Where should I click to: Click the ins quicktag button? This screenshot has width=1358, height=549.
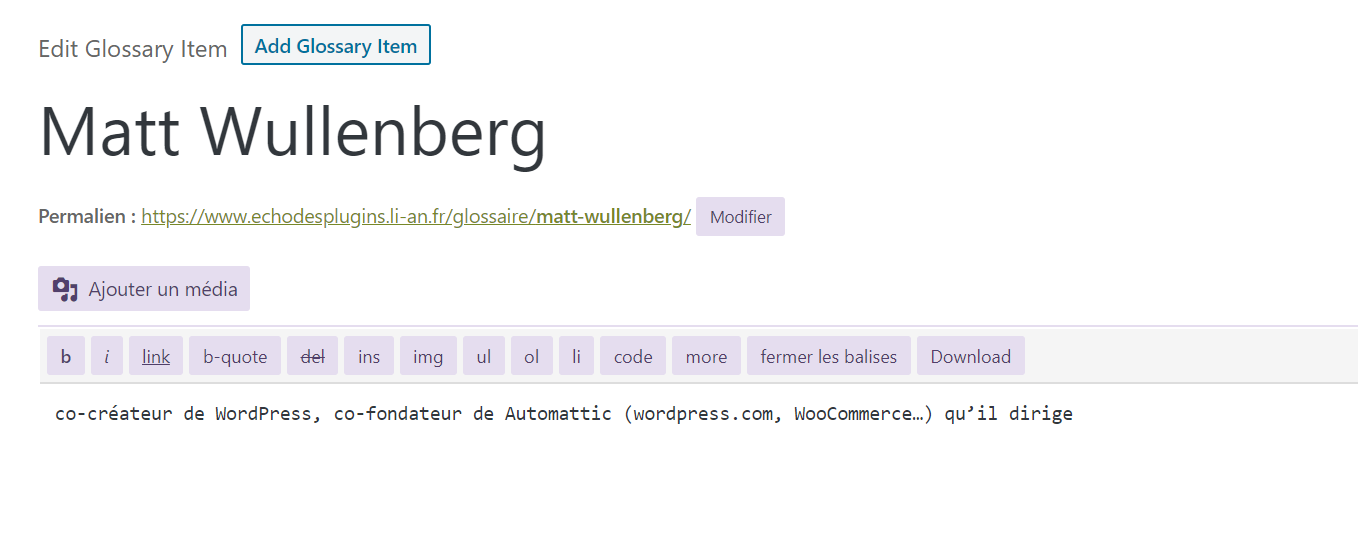pyautogui.click(x=369, y=356)
